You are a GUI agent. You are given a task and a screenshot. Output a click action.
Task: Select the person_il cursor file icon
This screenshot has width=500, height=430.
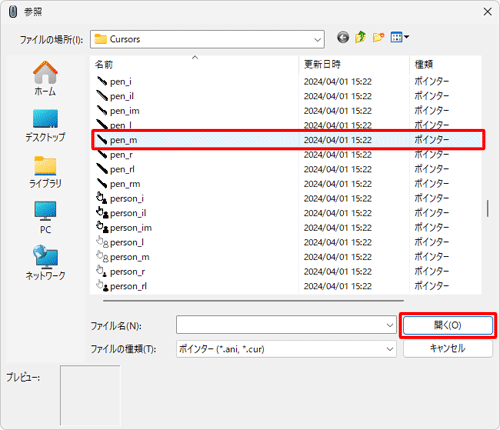pos(102,213)
